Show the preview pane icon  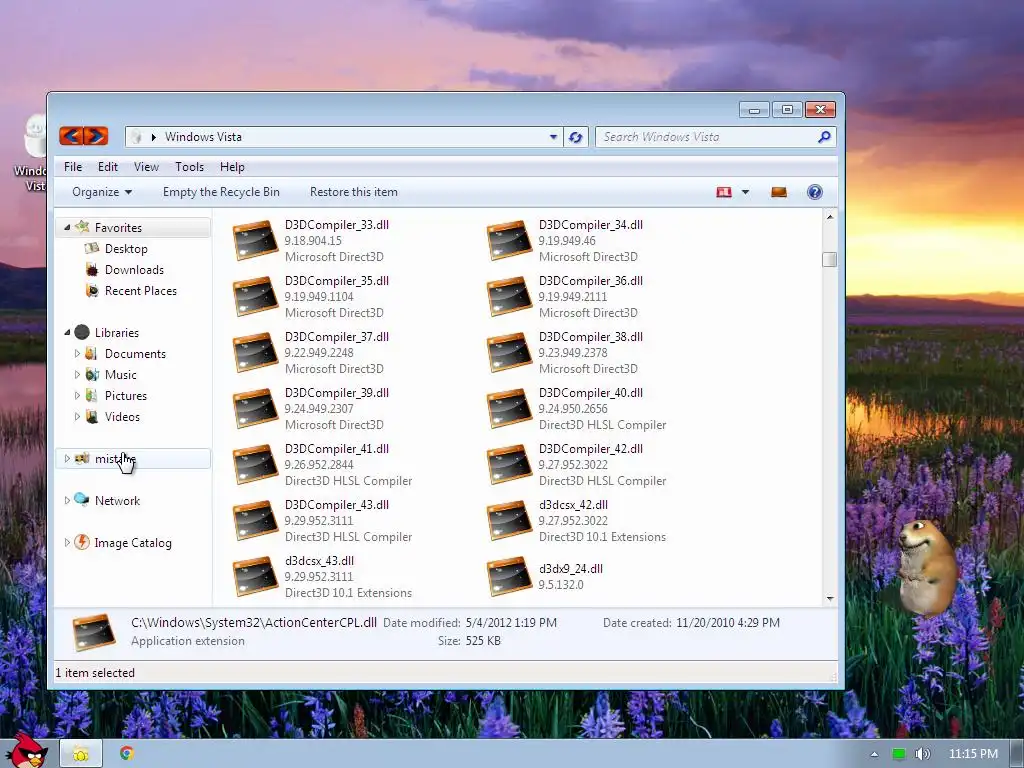pyautogui.click(x=778, y=192)
